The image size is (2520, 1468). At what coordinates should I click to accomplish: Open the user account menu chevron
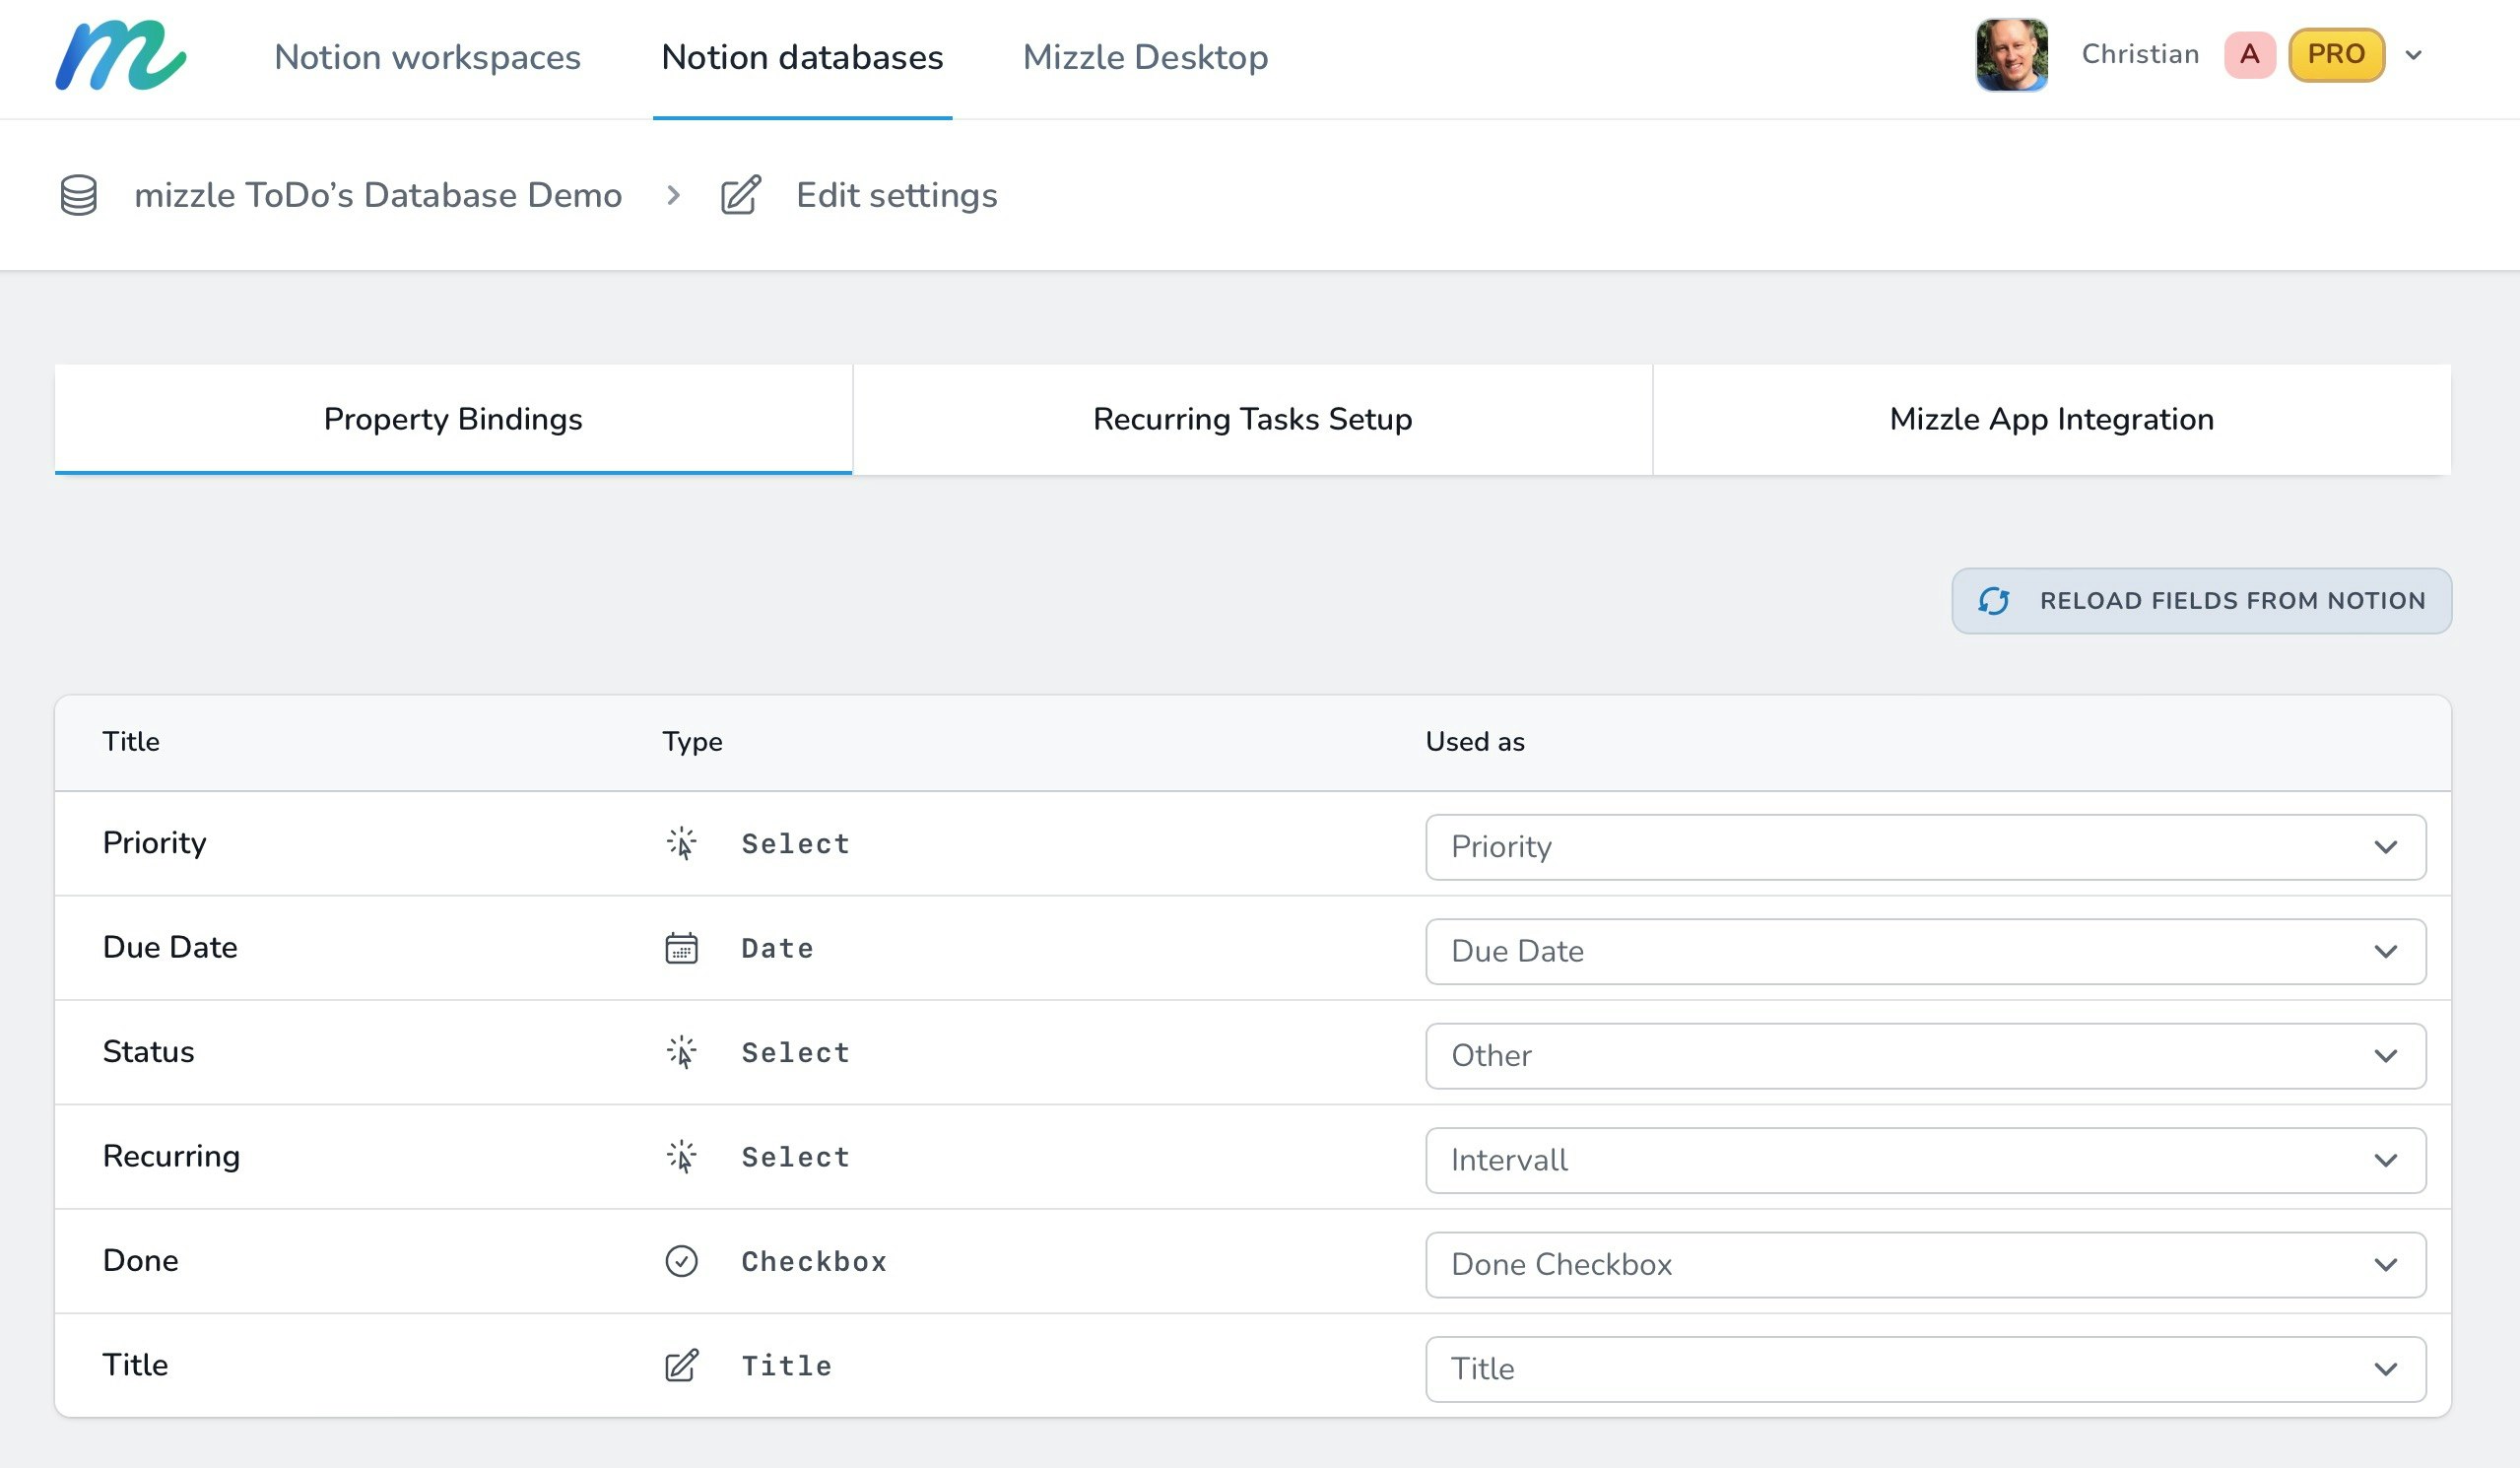click(x=2414, y=55)
